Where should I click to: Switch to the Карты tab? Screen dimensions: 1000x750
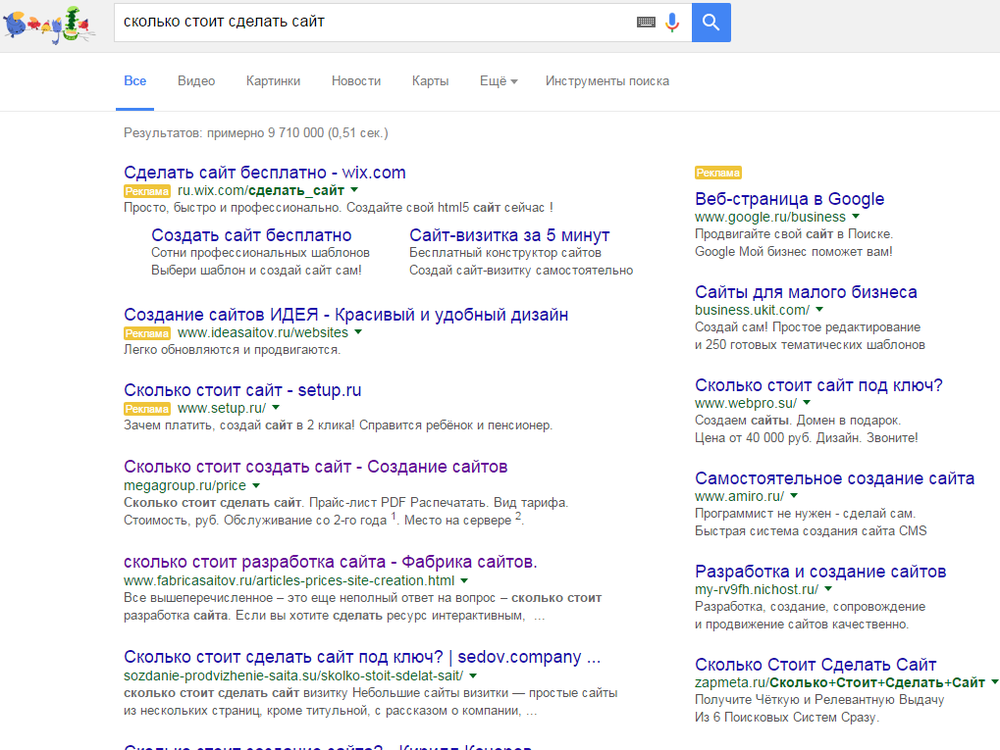pyautogui.click(x=430, y=81)
